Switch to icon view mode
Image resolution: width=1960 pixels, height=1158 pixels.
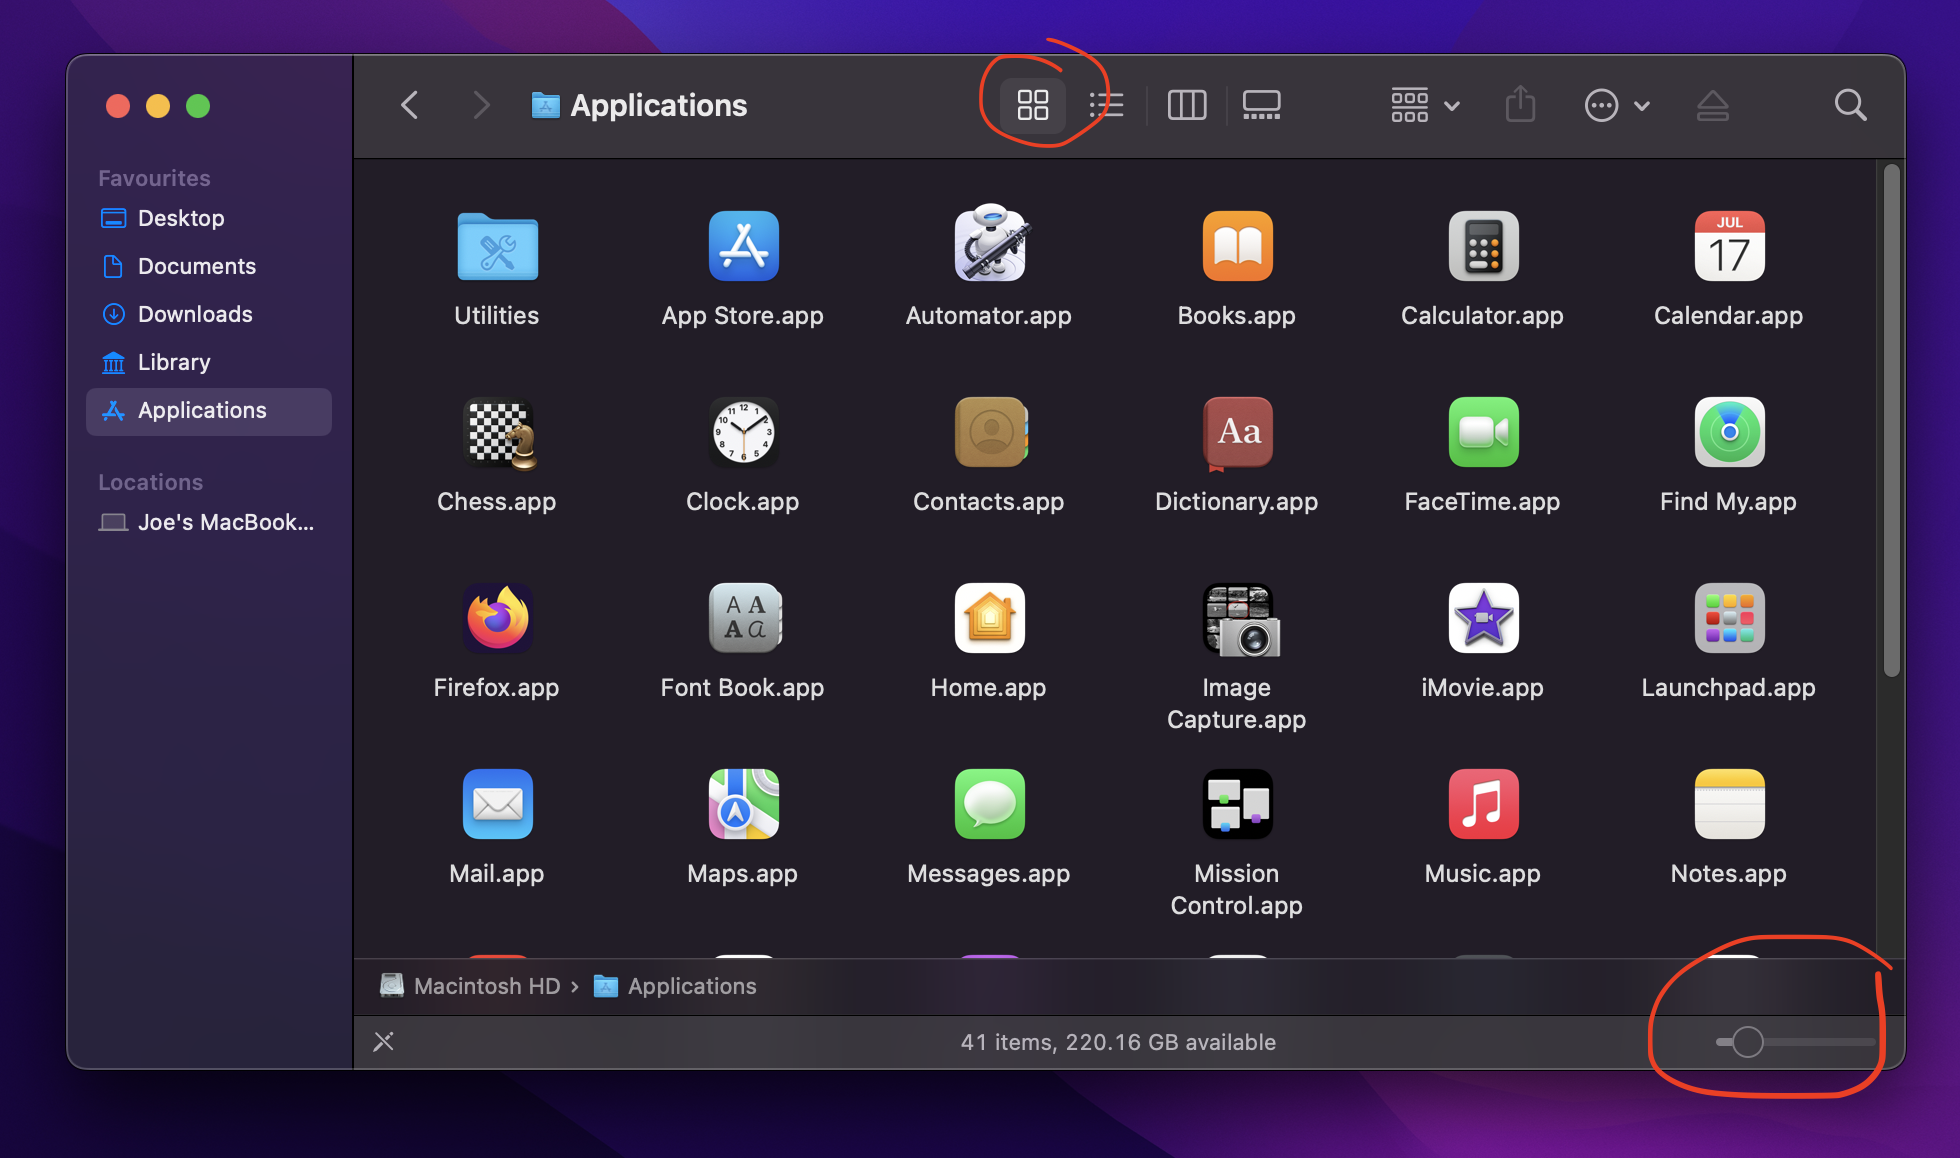pyautogui.click(x=1032, y=105)
